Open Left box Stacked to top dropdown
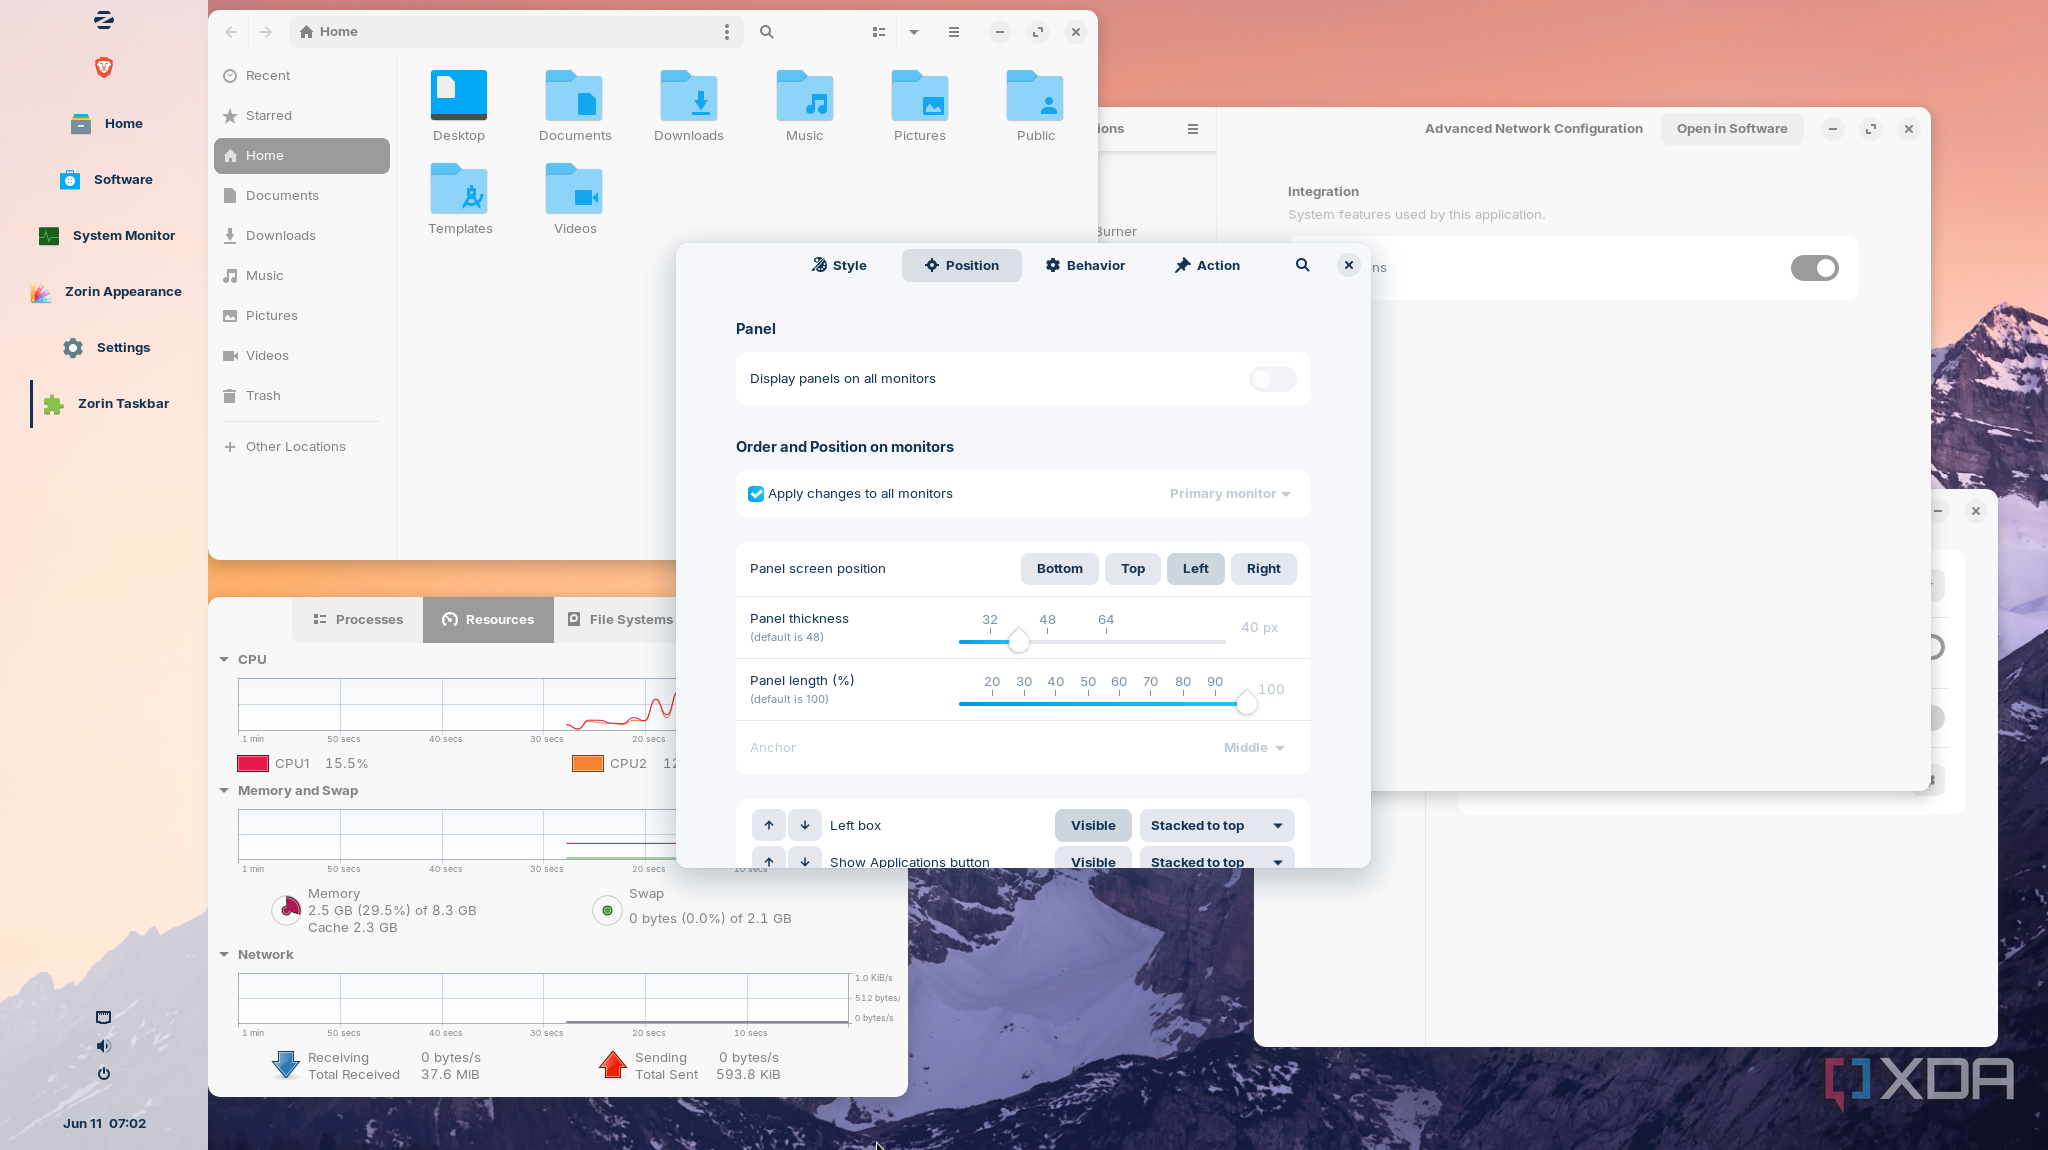2048x1150 pixels. (1217, 826)
